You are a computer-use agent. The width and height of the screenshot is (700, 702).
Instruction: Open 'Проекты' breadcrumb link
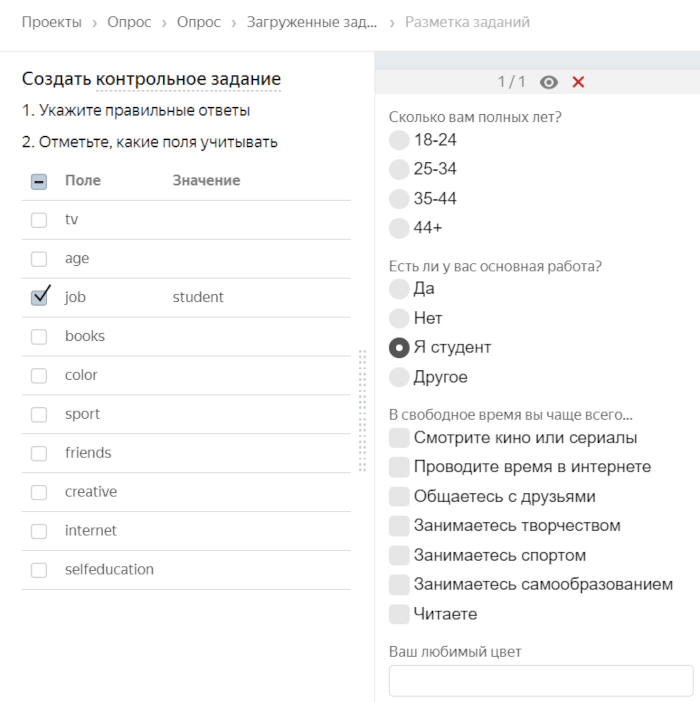click(52, 22)
